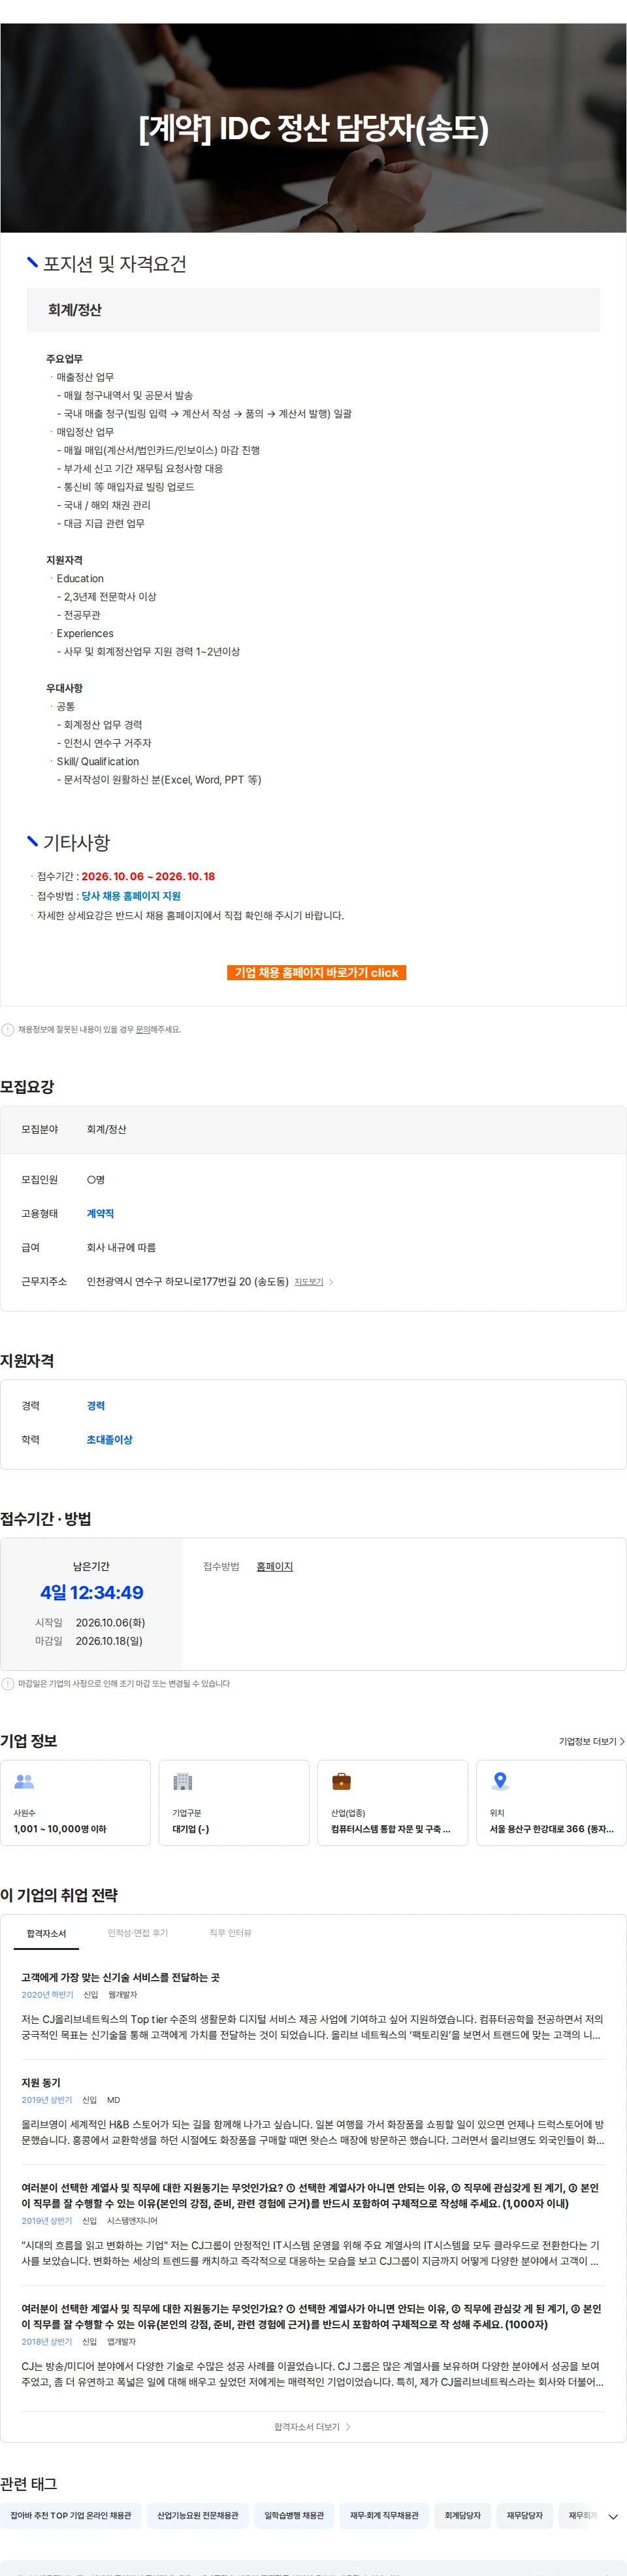Switch to the 인적성·면접 후기 tab
This screenshot has width=627, height=2576.
[137, 1933]
